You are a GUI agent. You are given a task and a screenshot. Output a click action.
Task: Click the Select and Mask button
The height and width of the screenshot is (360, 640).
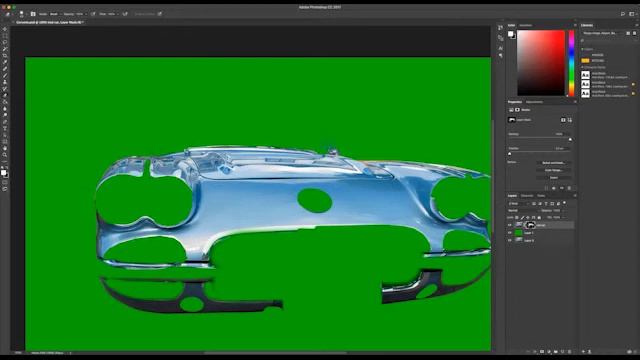(553, 162)
